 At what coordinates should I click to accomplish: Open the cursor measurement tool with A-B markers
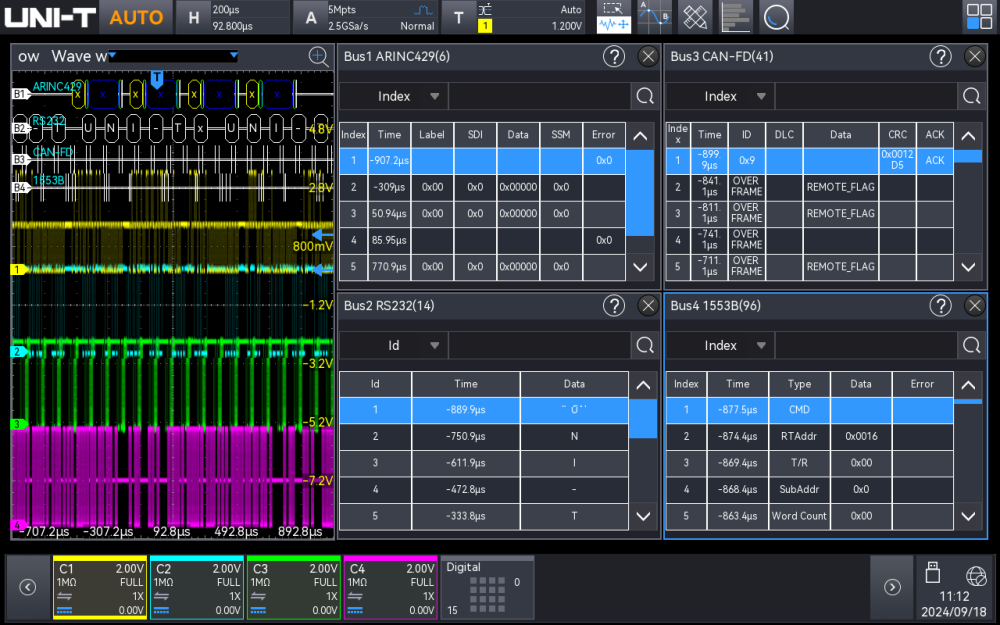pyautogui.click(x=654, y=18)
